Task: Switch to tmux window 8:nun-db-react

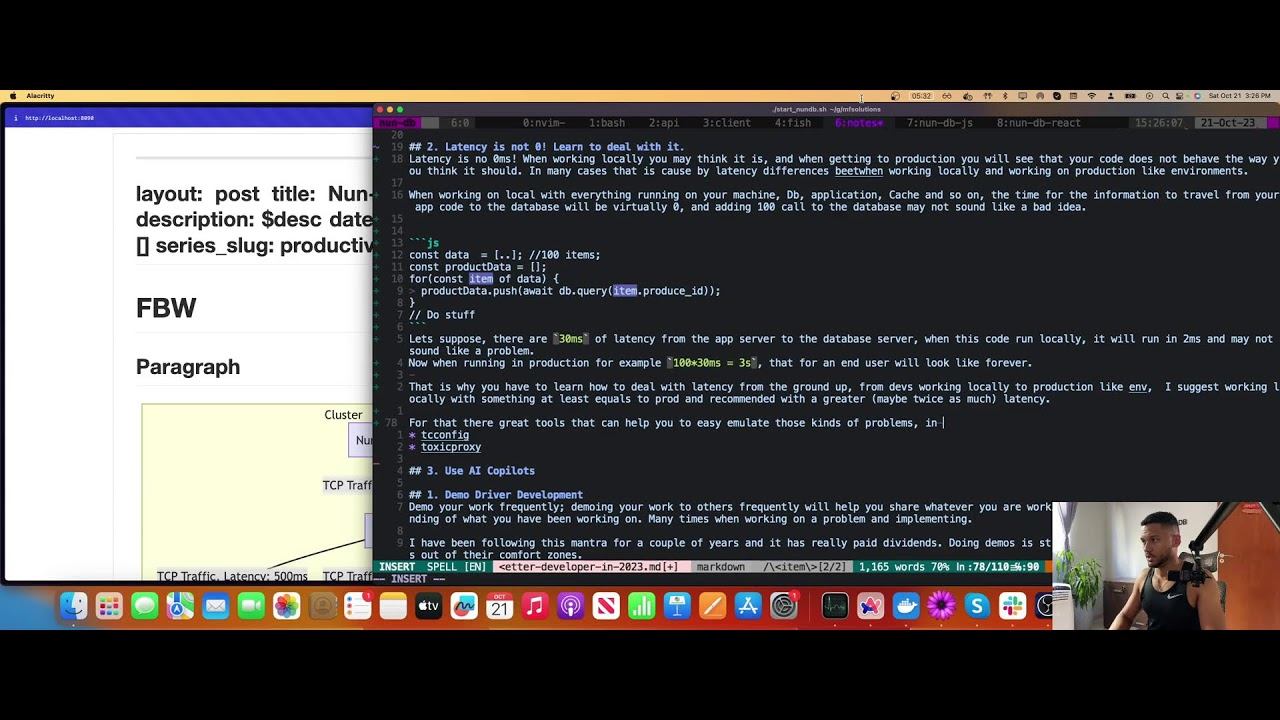Action: (1038, 123)
